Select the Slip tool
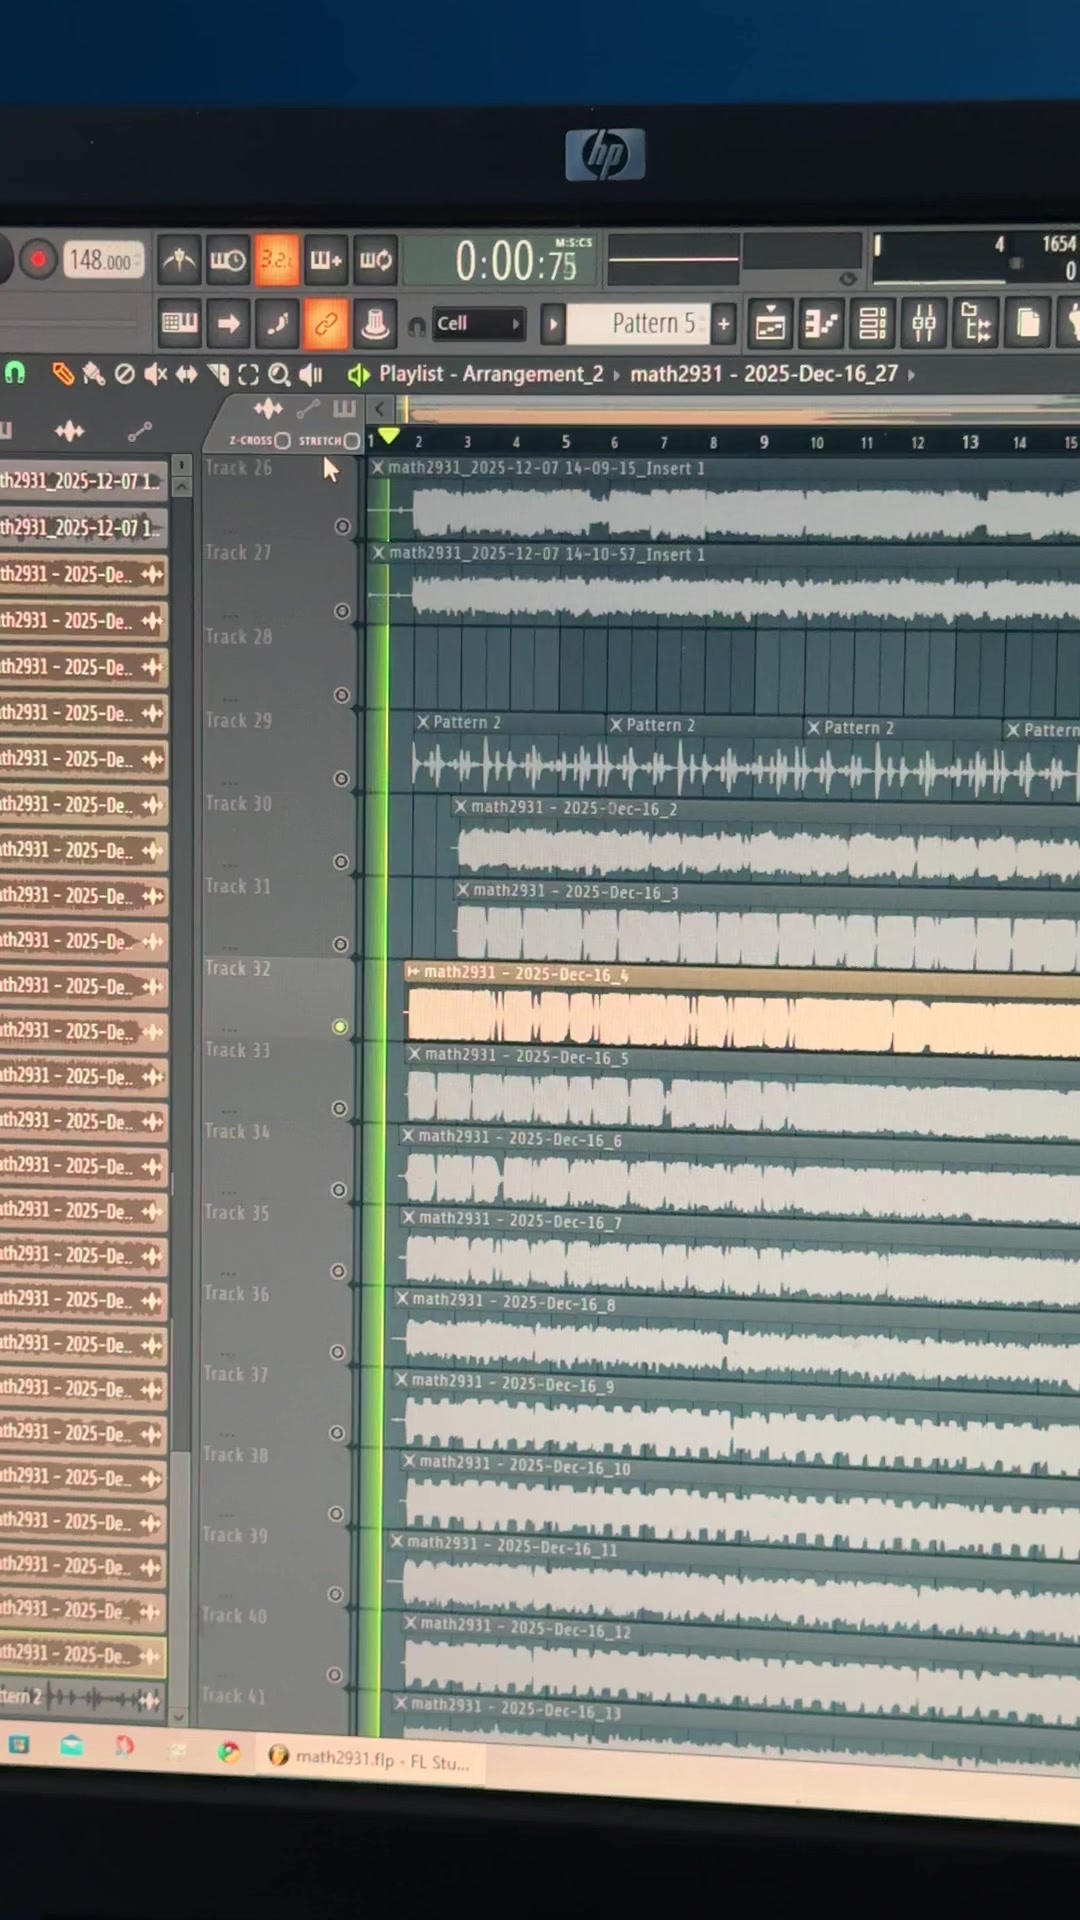The height and width of the screenshot is (1920, 1080). (186, 375)
